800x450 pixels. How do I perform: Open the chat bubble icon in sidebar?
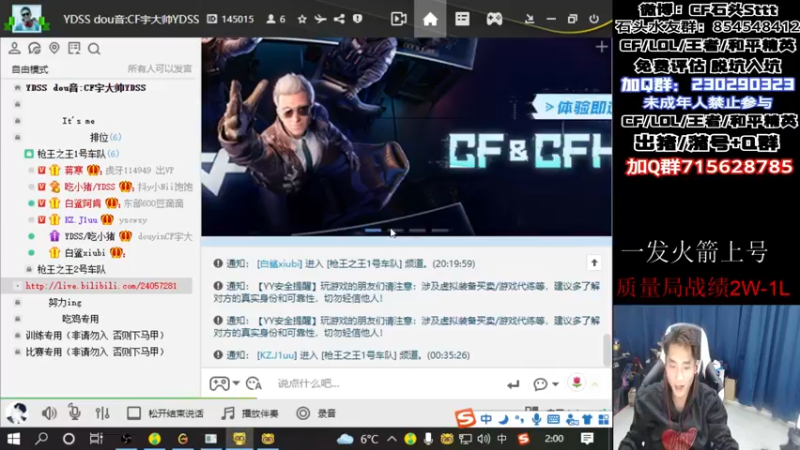(34, 48)
